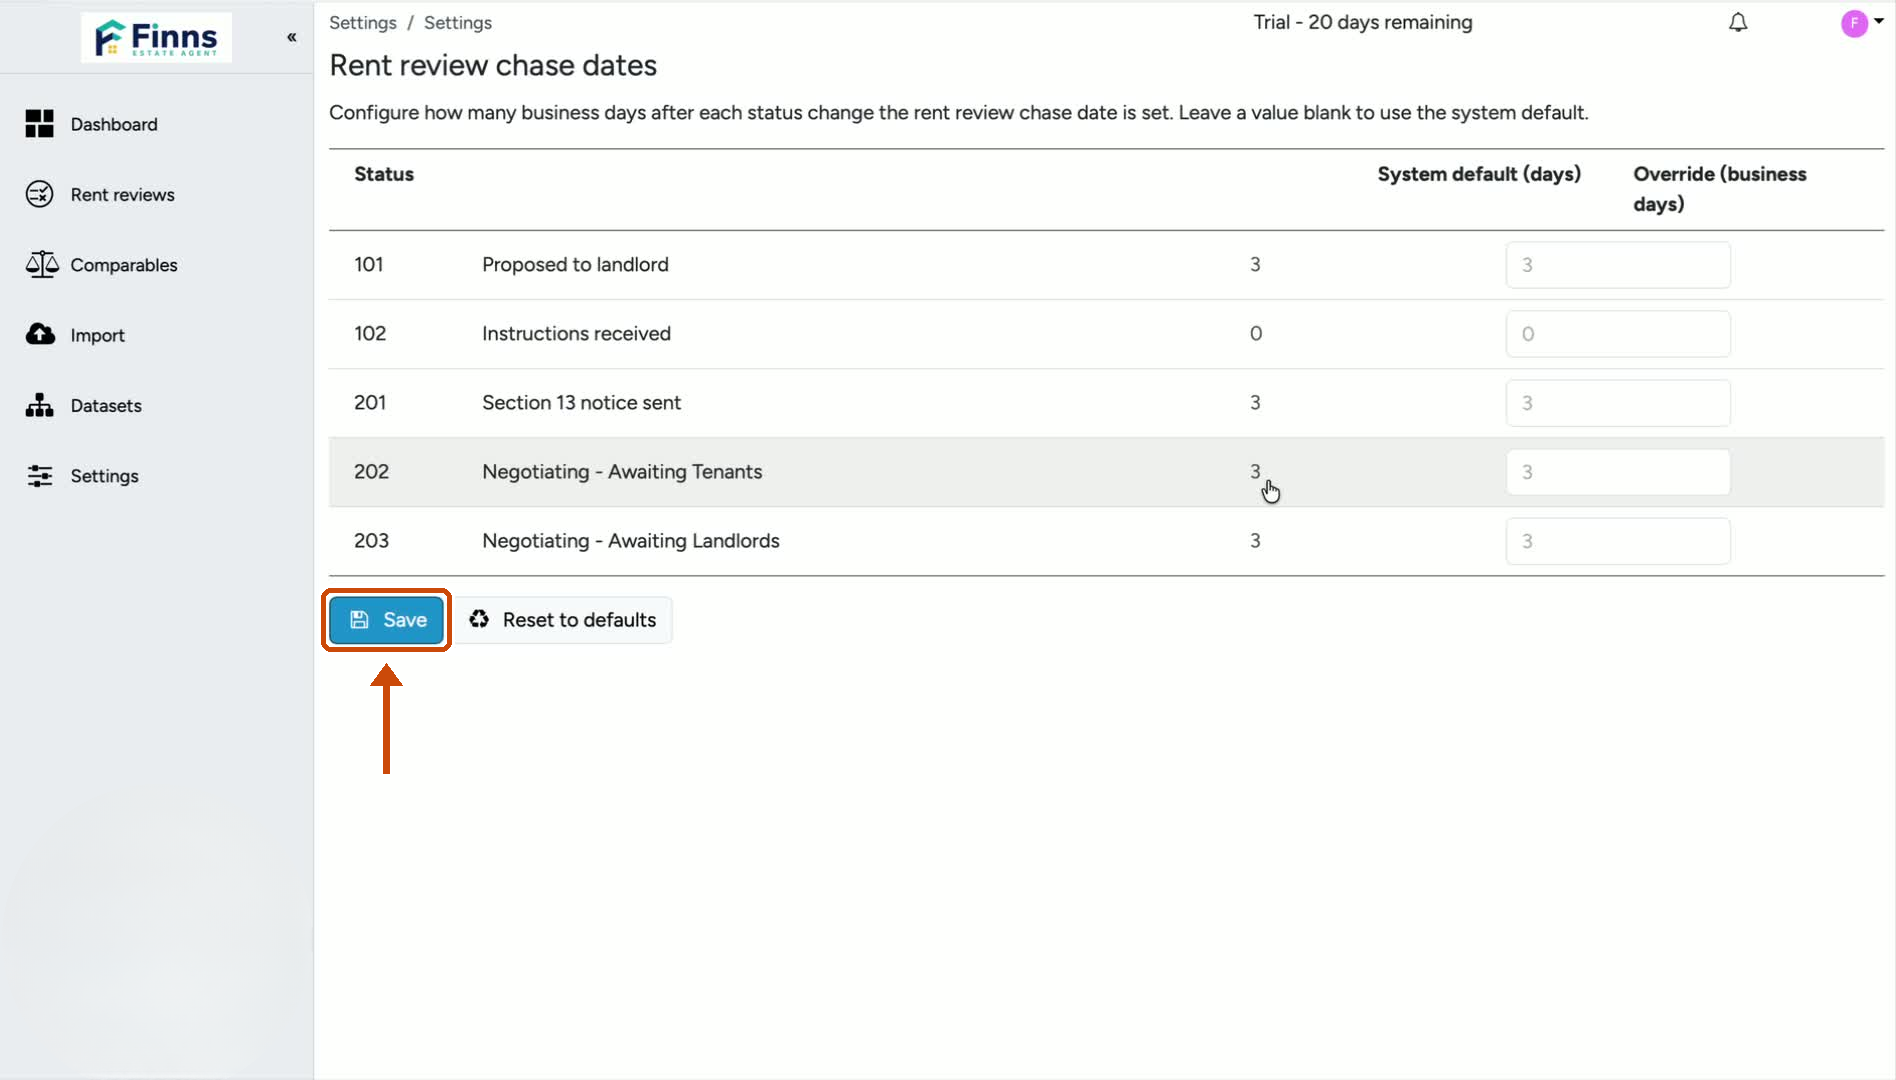This screenshot has width=1896, height=1080.
Task: Select 'Negotiating - Awaiting Landlords' text
Action: (x=631, y=540)
